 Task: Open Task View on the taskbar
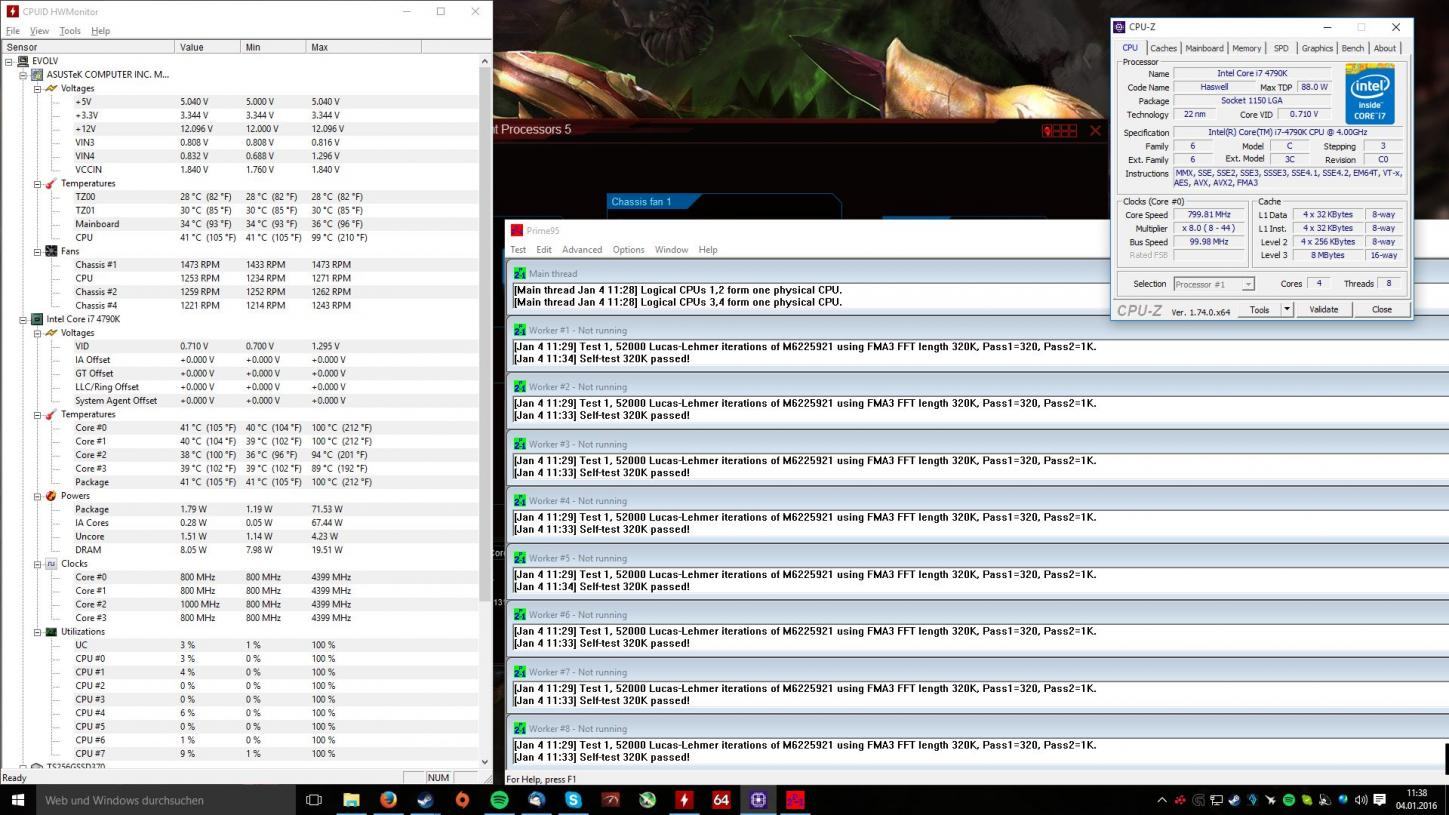(x=313, y=800)
